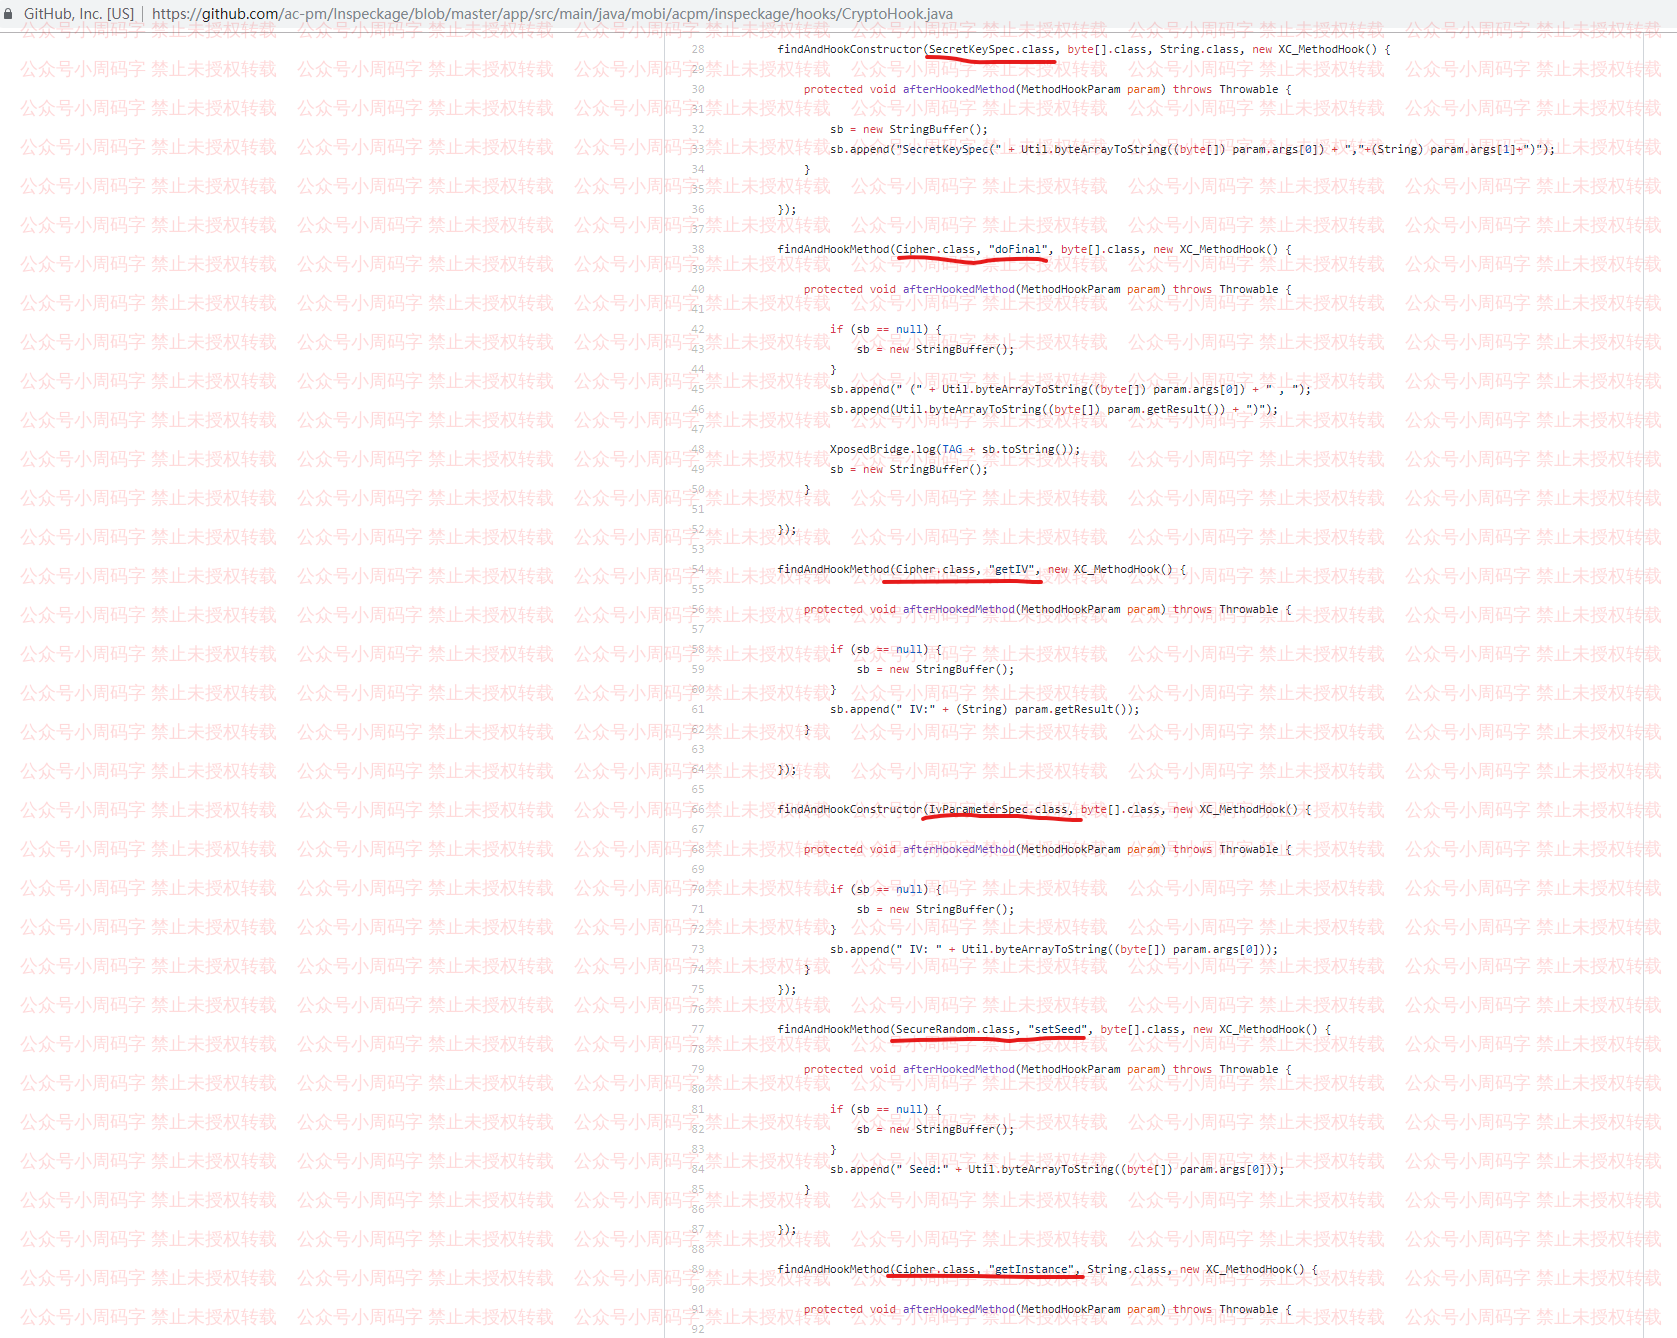Screen dimensions: 1677x1338
Task: Click the "getIV" string on line 54
Action: [x=1011, y=569]
